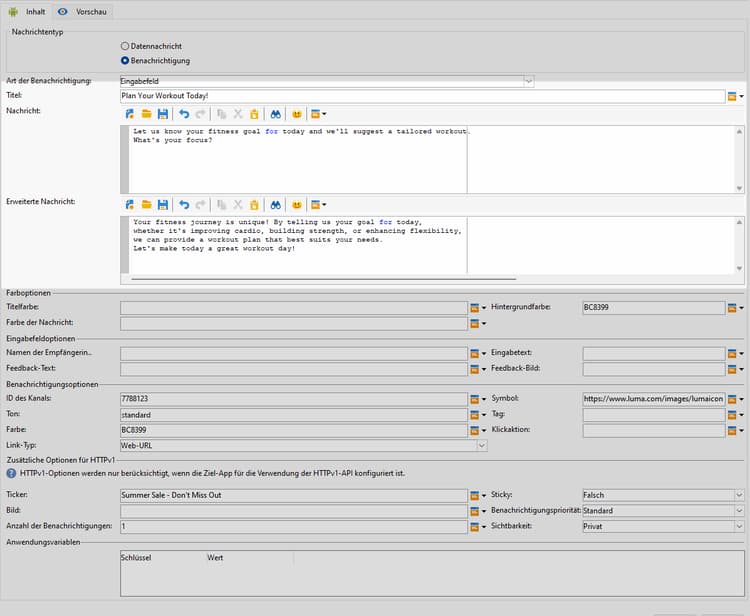Click personalization icon beside the Ticker field

click(475, 495)
